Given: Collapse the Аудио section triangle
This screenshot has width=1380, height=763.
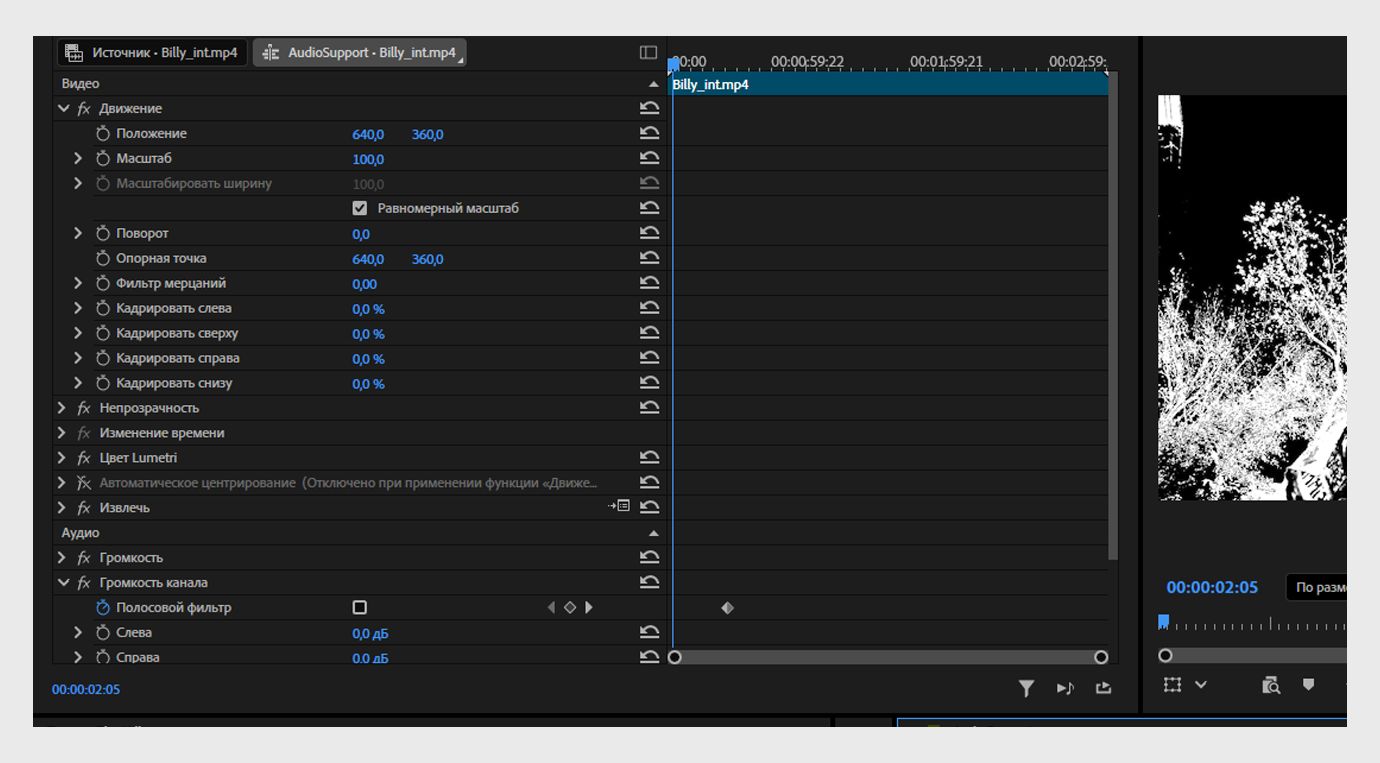Looking at the screenshot, I should (654, 533).
